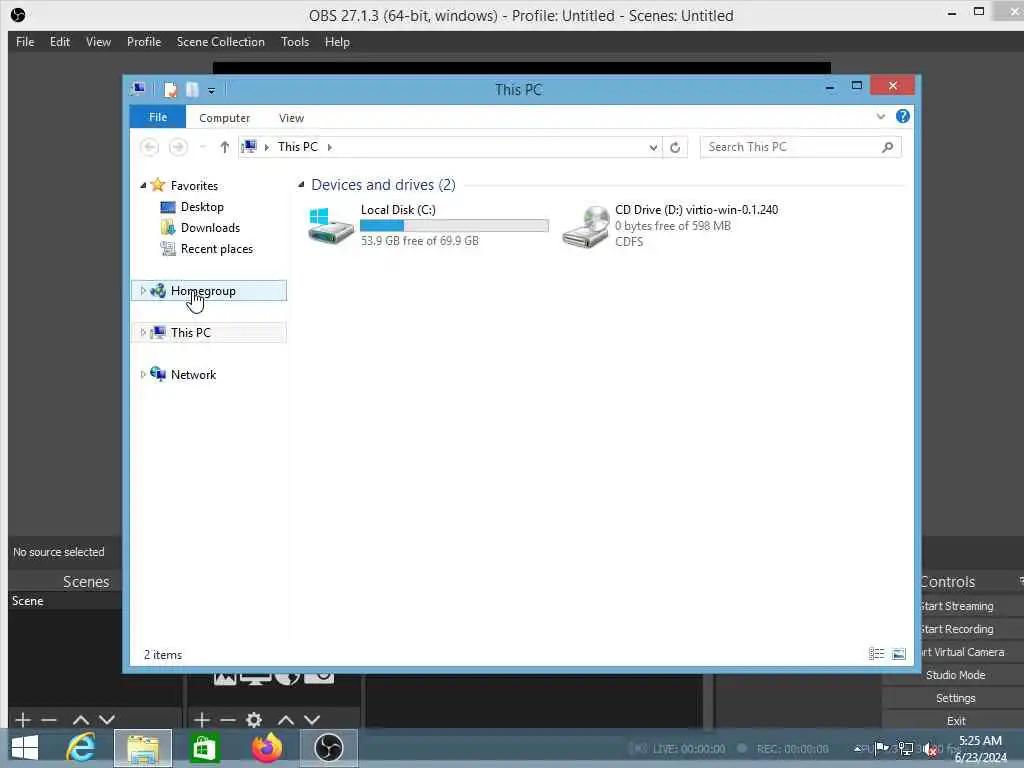
Task: Collapse the Favorites tree group
Action: [x=143, y=185]
